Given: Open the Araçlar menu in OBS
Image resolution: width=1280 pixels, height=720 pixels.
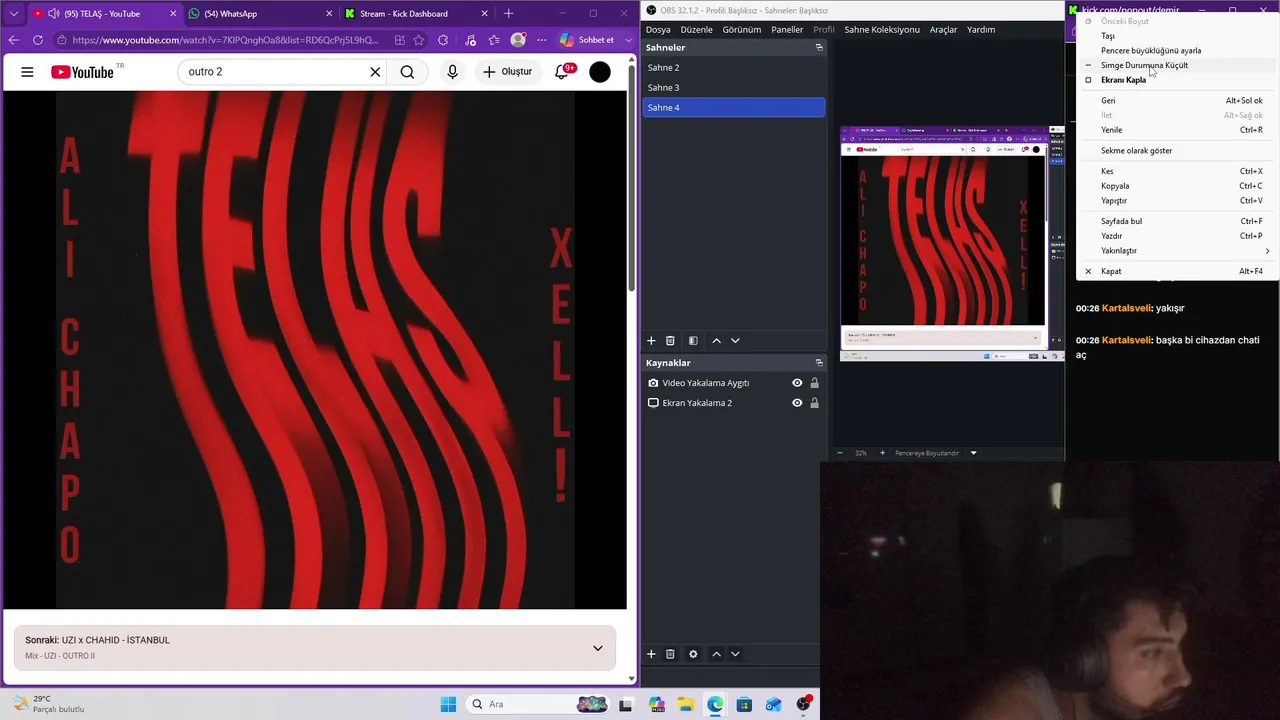Looking at the screenshot, I should point(943,30).
